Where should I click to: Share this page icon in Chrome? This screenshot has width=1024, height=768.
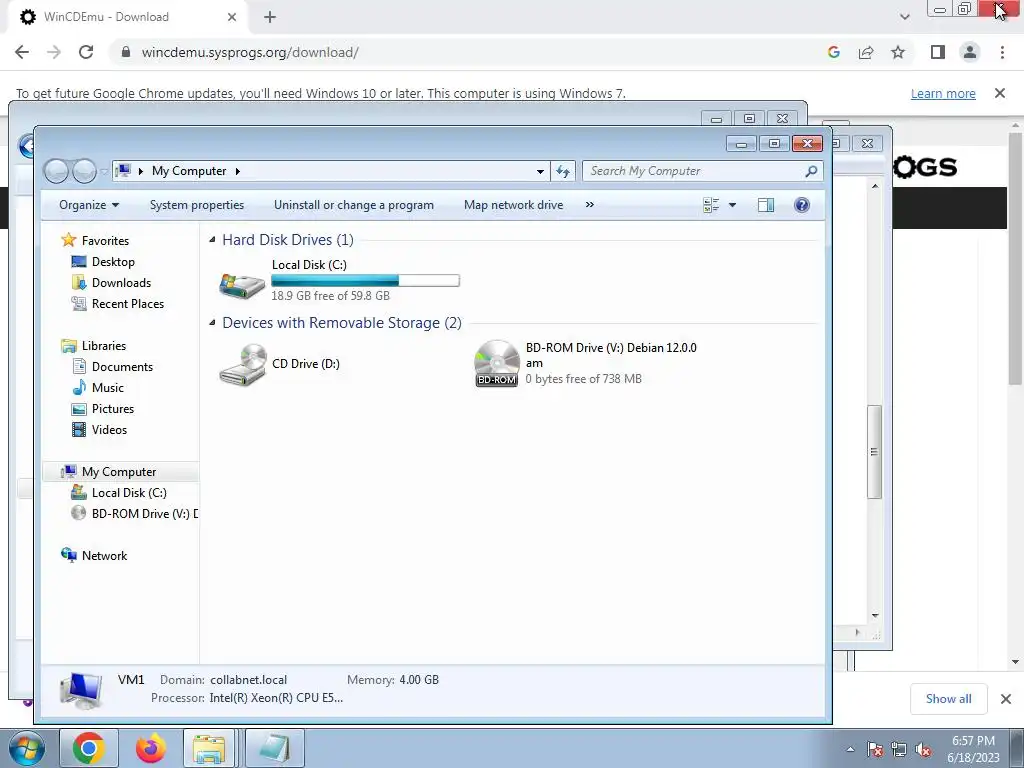tap(866, 52)
